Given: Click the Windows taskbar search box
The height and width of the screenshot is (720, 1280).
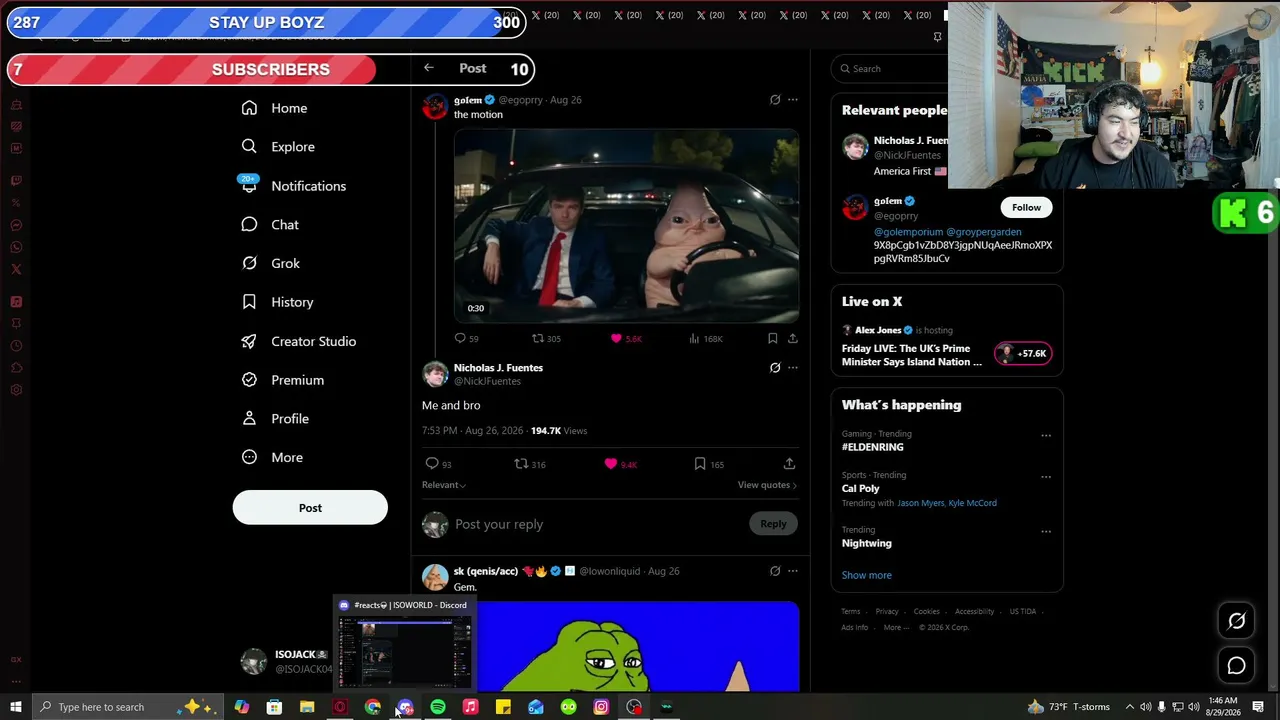Looking at the screenshot, I should pyautogui.click(x=130, y=707).
